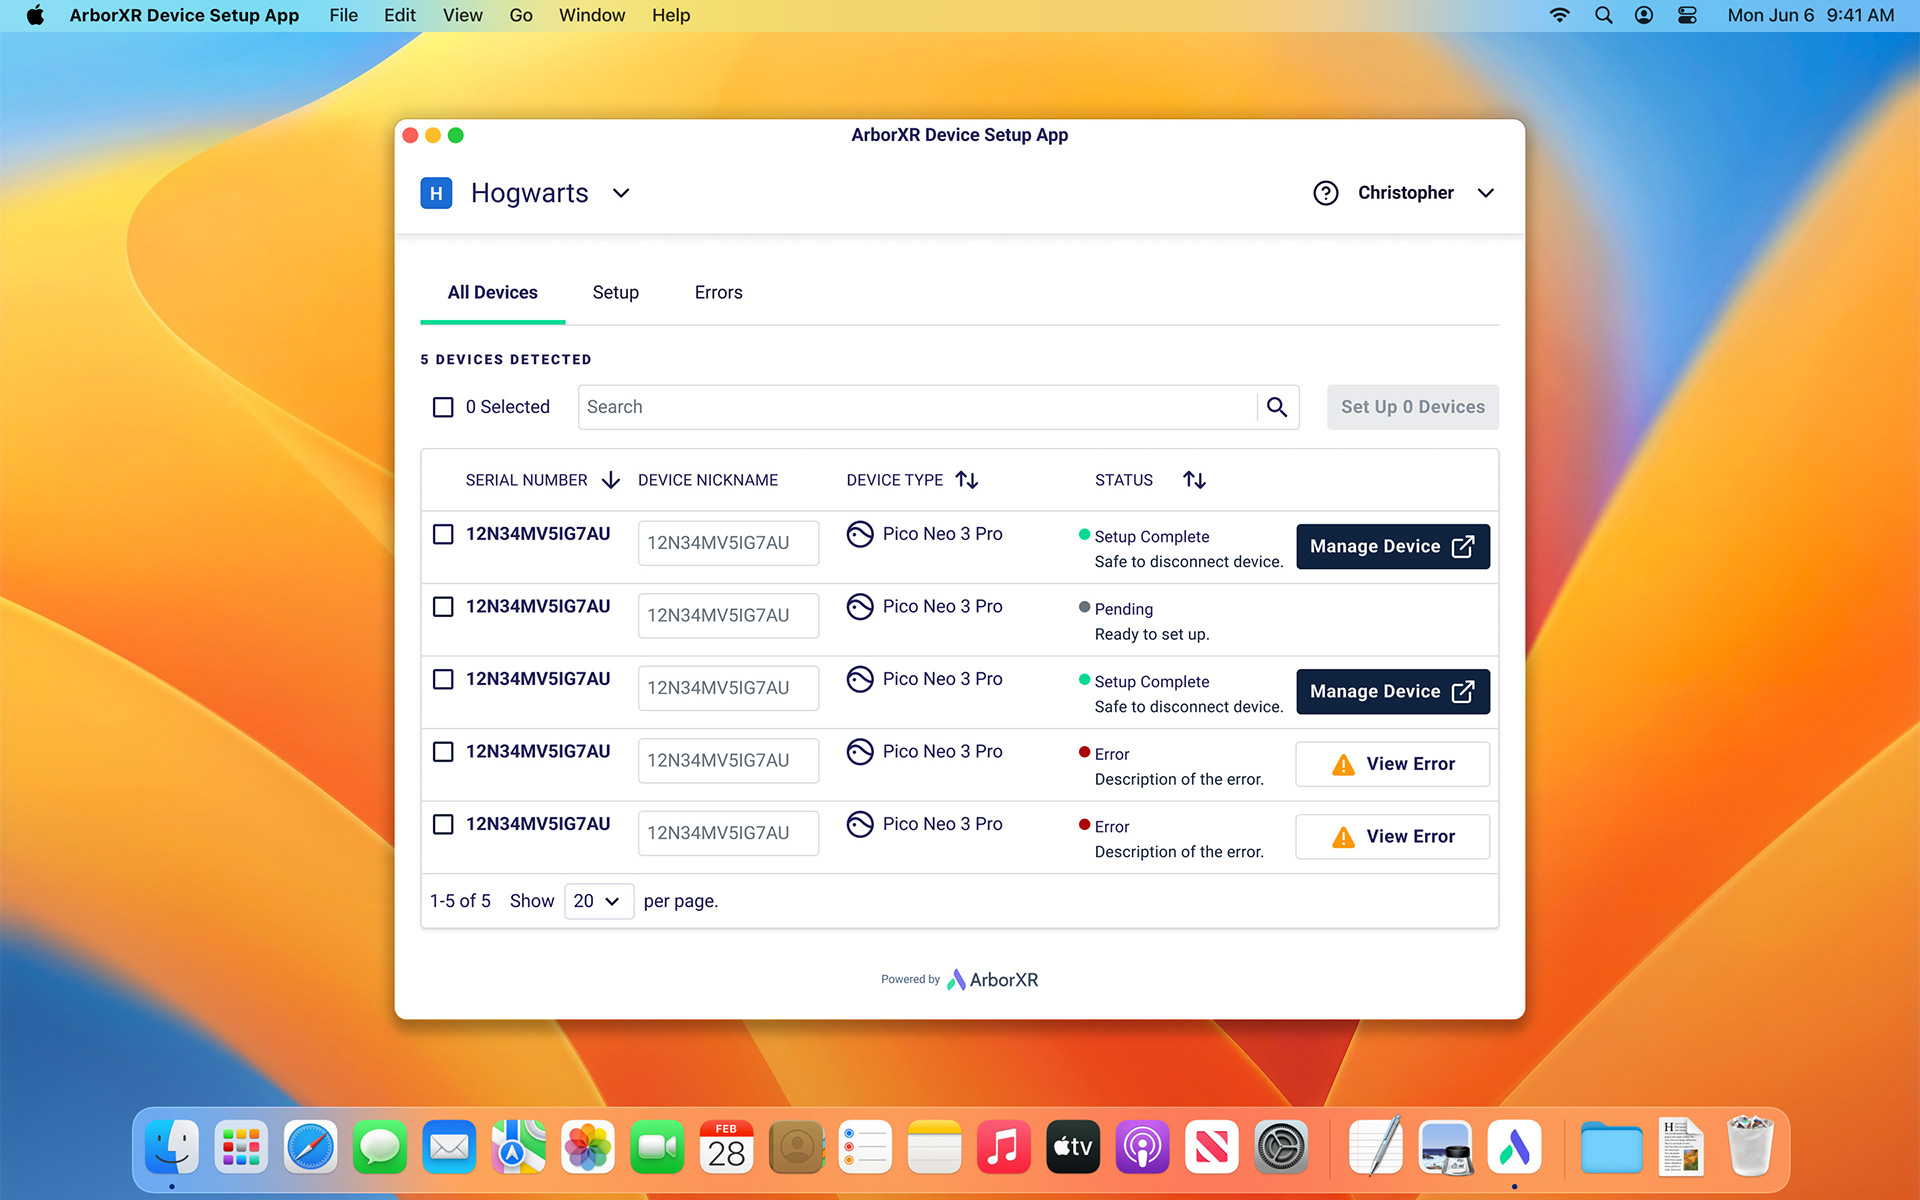Screen dimensions: 1920x1200
Task: Open Maps from the dock
Action: point(518,1147)
